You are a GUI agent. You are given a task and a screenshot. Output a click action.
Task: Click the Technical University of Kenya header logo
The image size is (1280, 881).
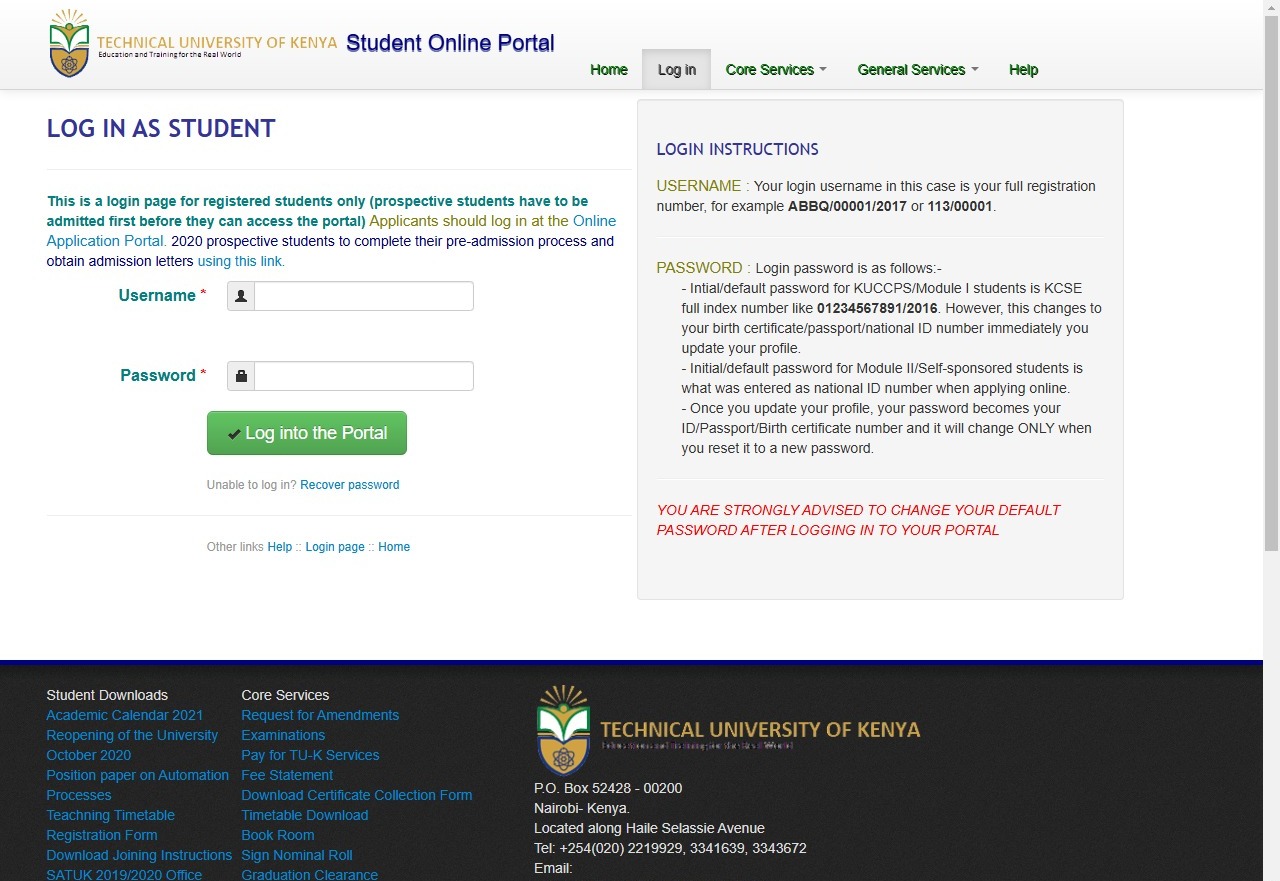pos(193,44)
